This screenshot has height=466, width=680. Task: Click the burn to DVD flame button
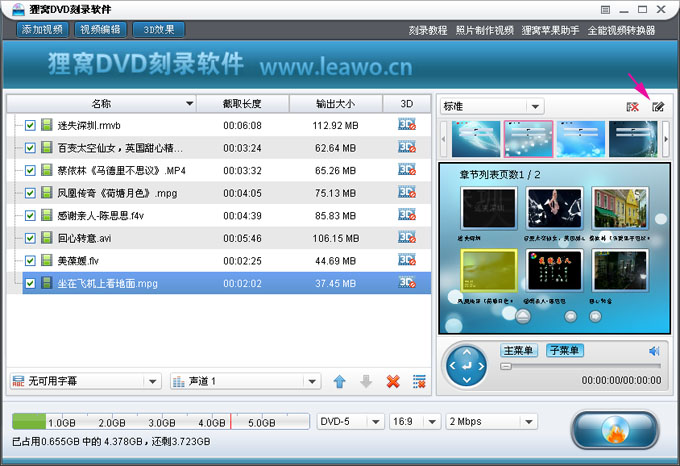[x=615, y=430]
